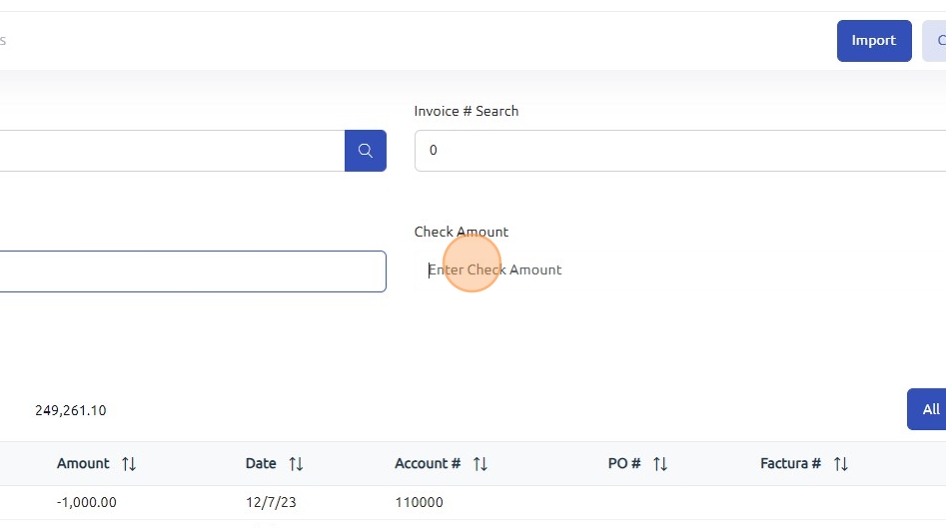Click into the Check Amount input
946x528 pixels.
pyautogui.click(x=680, y=270)
